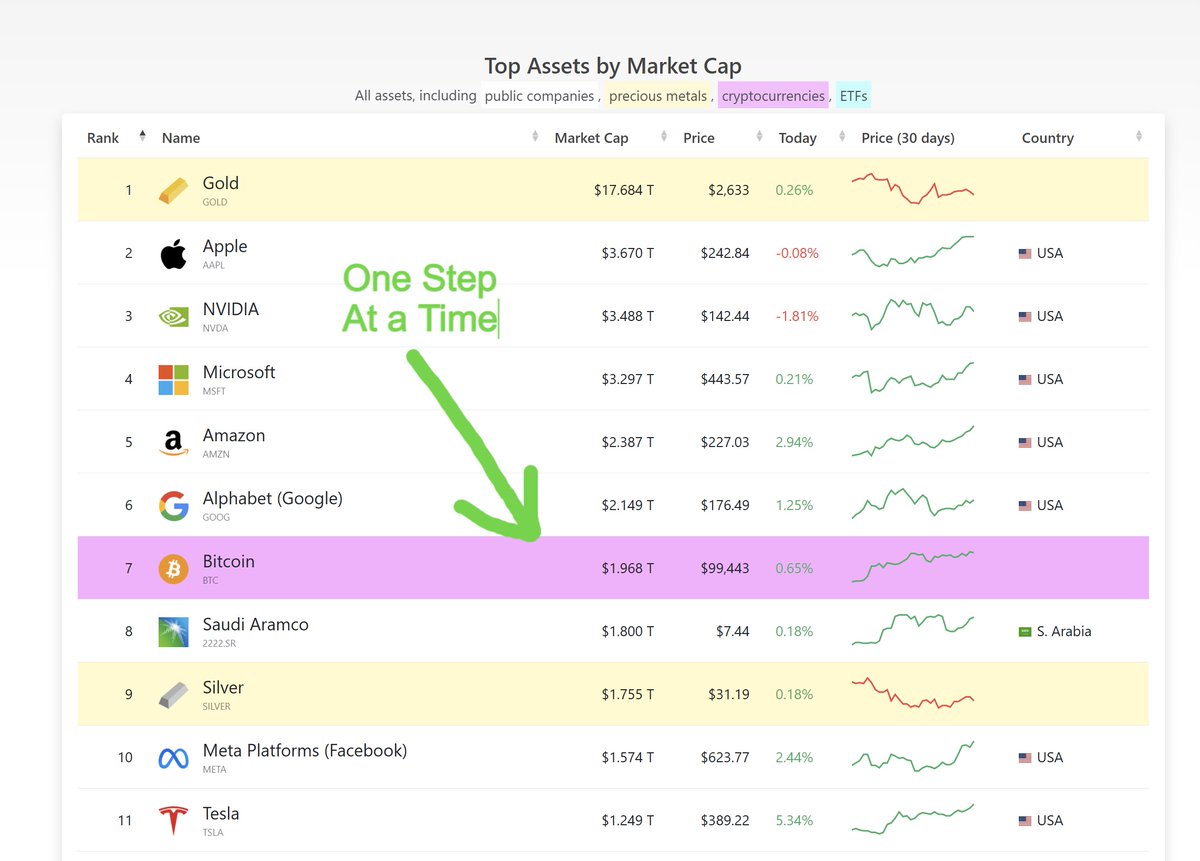Screen dimensions: 1200x861
Task: Sort table by Rank column
Action: point(103,138)
